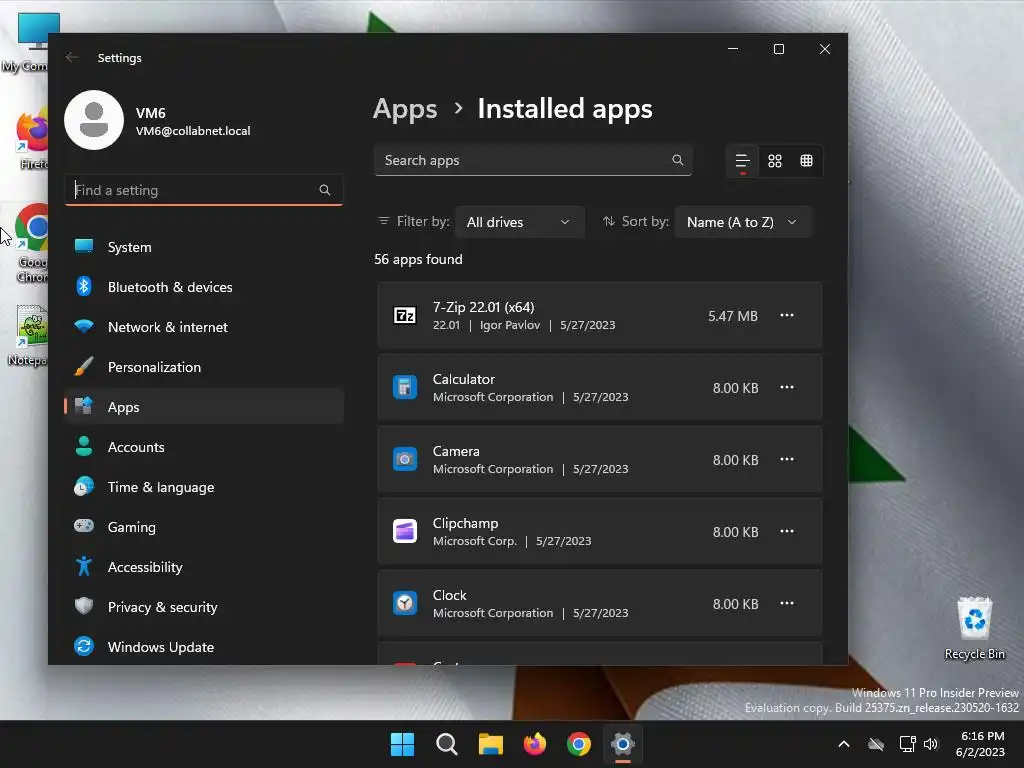Open taskbar Search
The height and width of the screenshot is (768, 1024).
coord(447,744)
